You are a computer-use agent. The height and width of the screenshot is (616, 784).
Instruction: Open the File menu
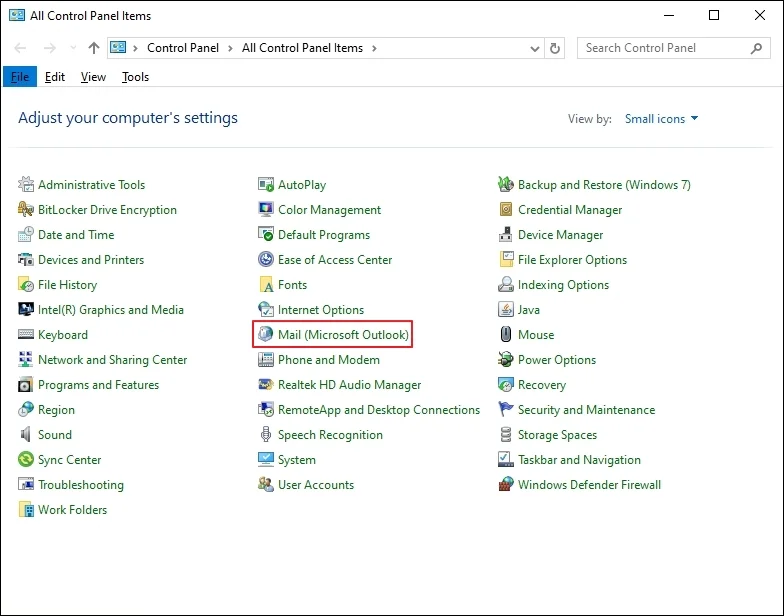20,76
